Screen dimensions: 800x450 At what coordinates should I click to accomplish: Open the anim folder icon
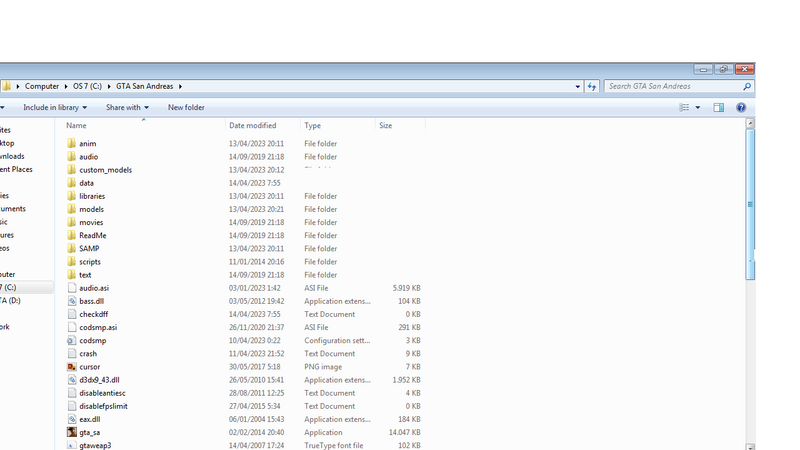(71, 143)
